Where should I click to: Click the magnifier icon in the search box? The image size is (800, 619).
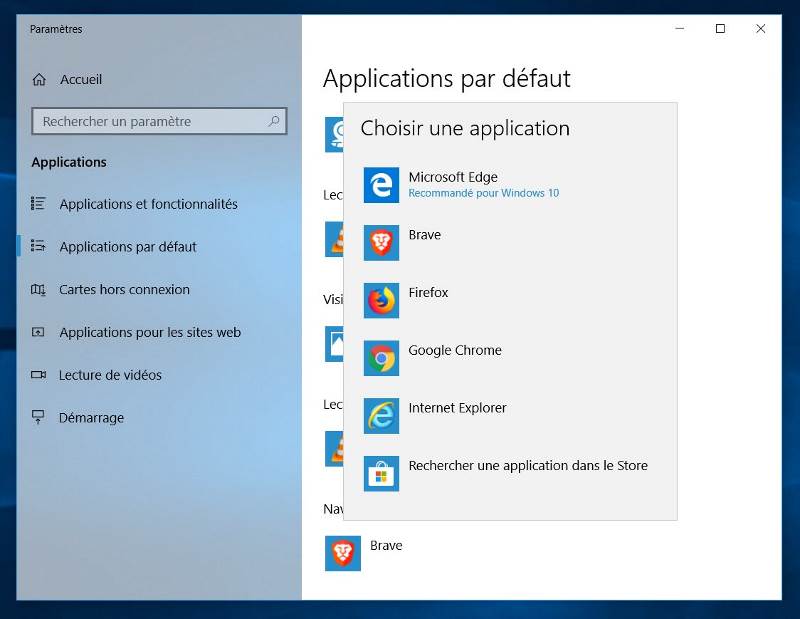click(274, 121)
